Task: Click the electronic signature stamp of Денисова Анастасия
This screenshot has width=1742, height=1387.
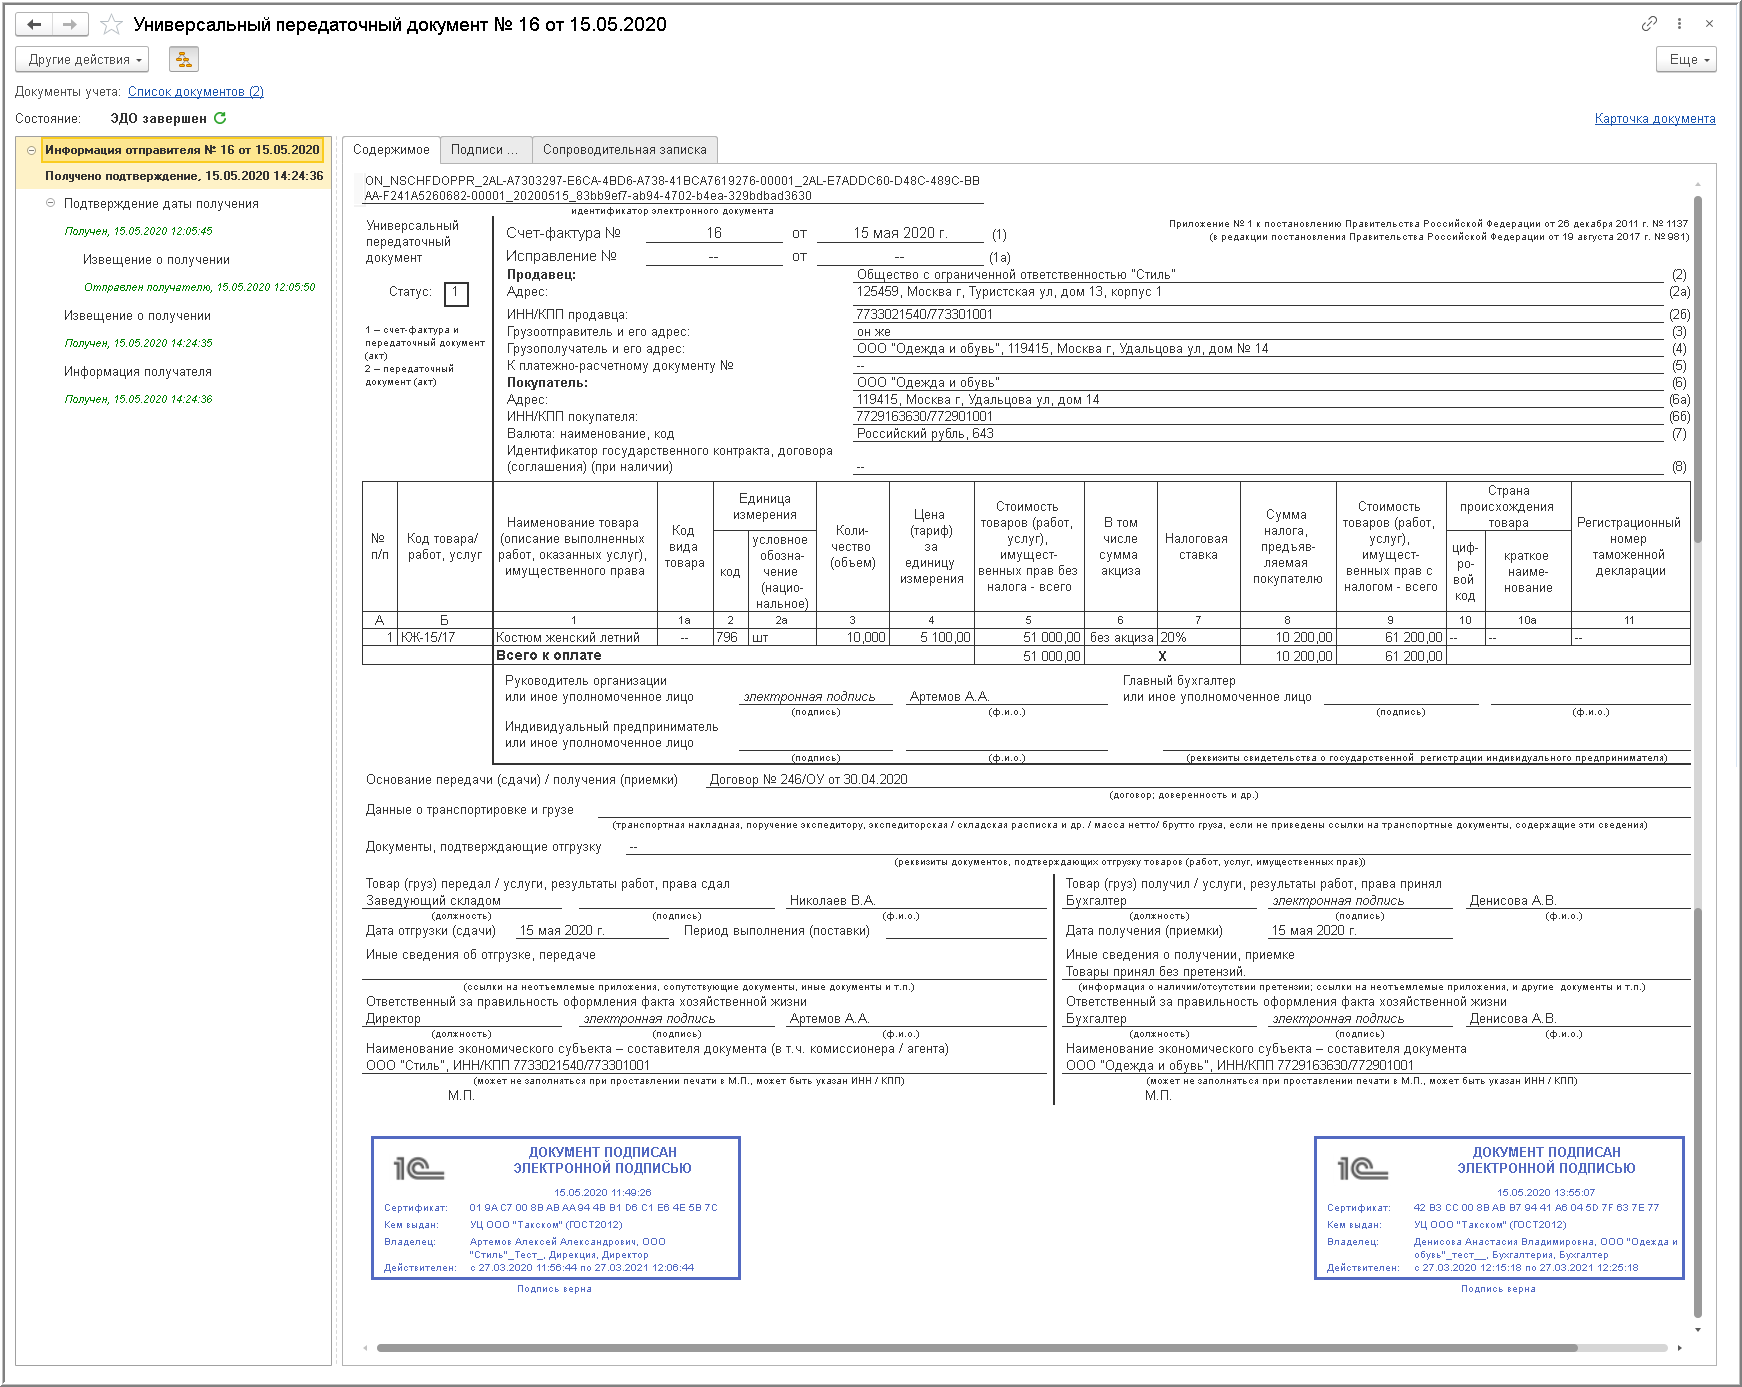Action: 1499,1208
